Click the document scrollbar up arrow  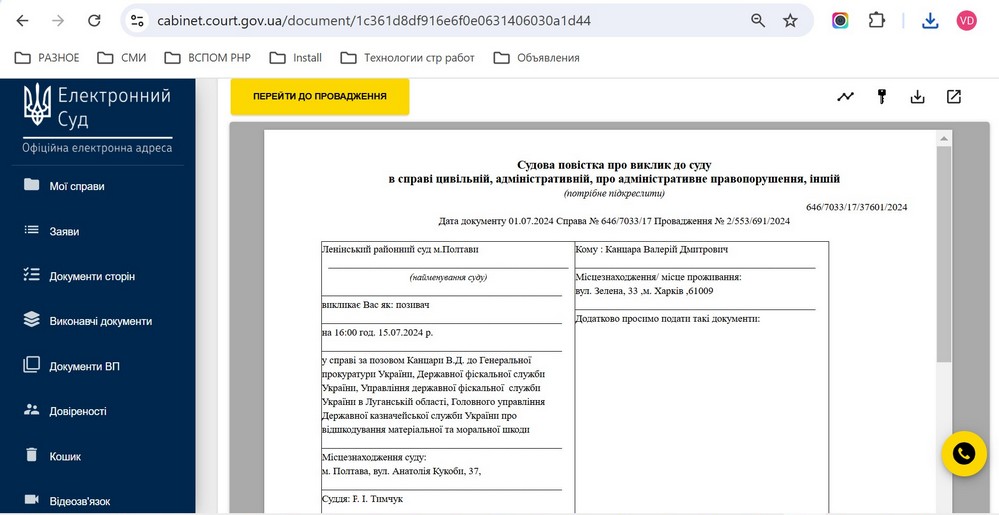pos(944,138)
